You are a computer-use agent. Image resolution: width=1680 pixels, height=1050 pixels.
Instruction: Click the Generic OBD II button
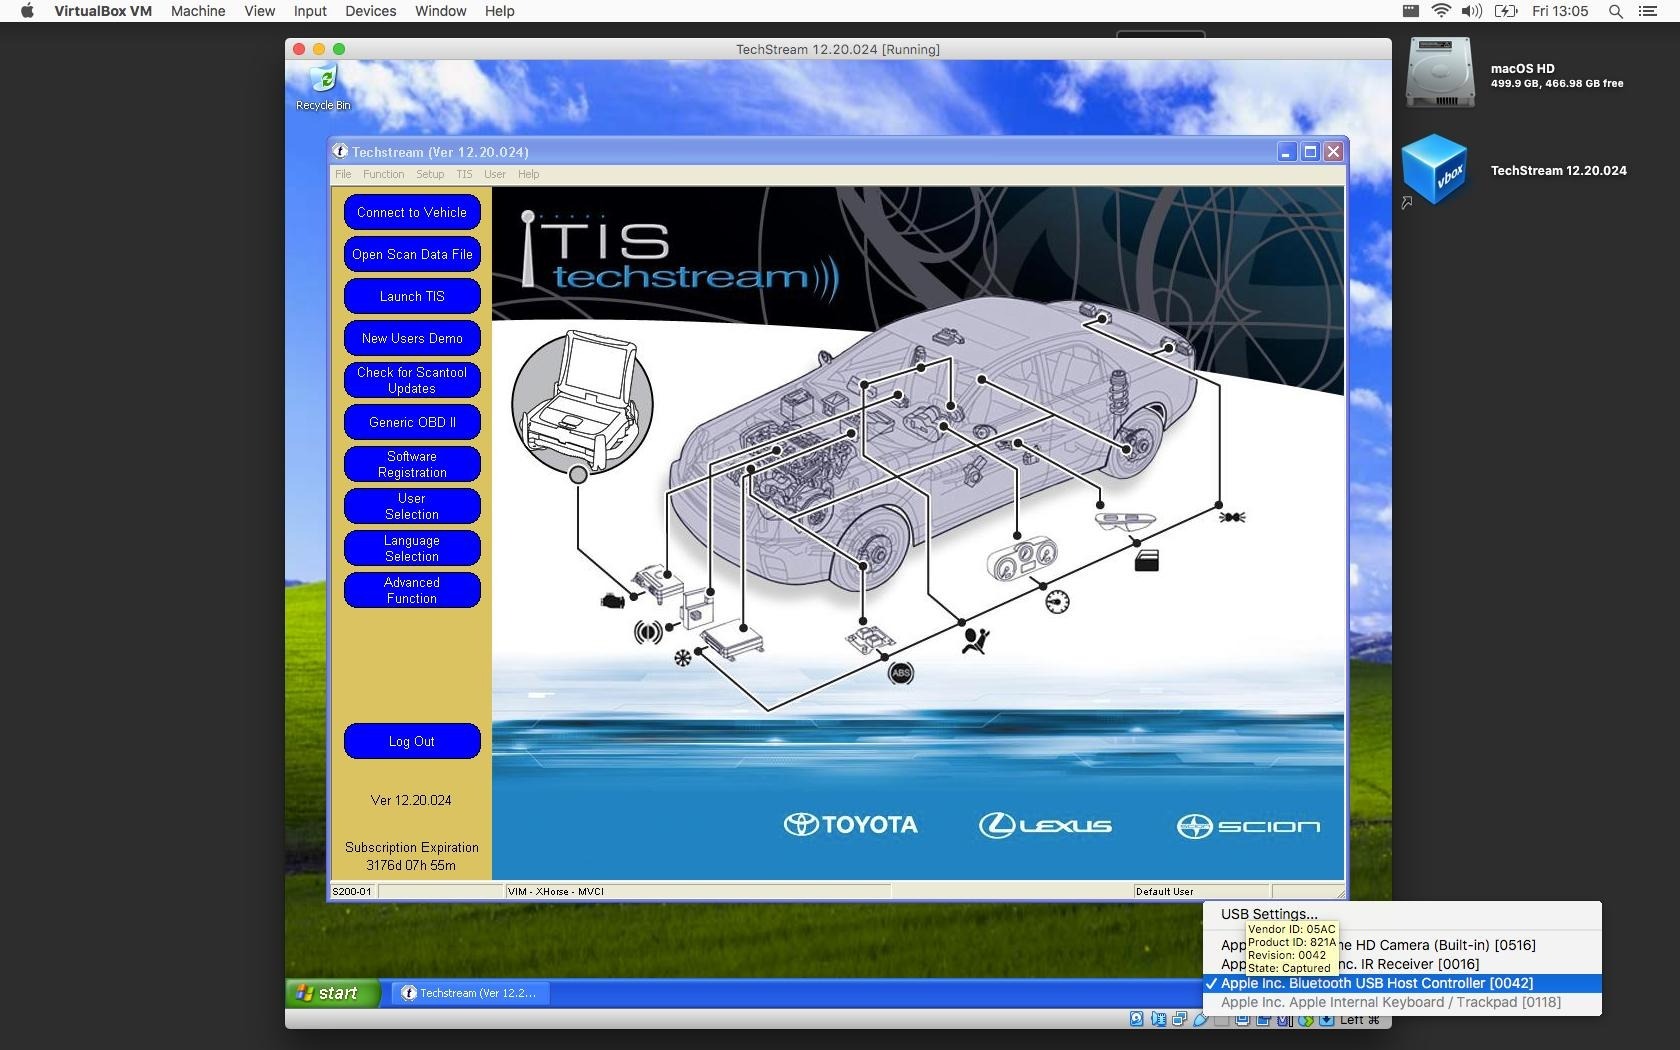[x=412, y=422]
